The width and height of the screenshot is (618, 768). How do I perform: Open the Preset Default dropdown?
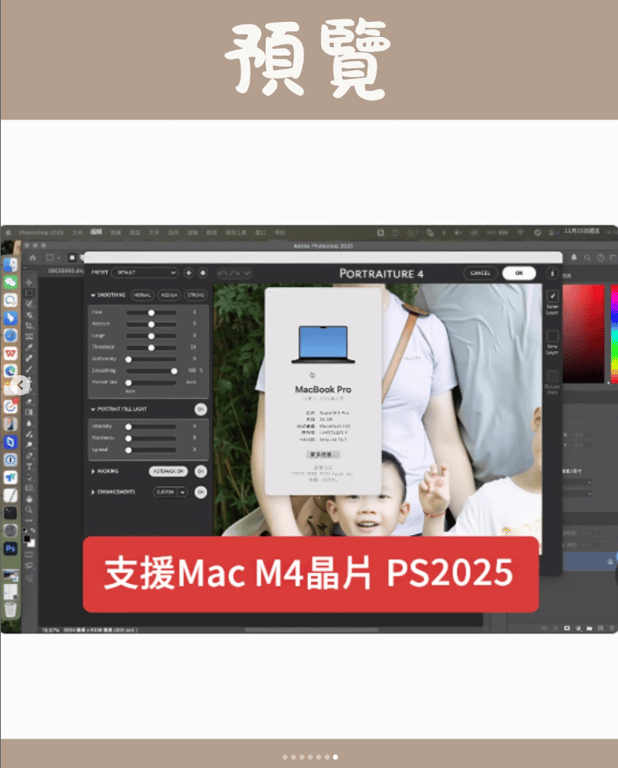click(144, 272)
